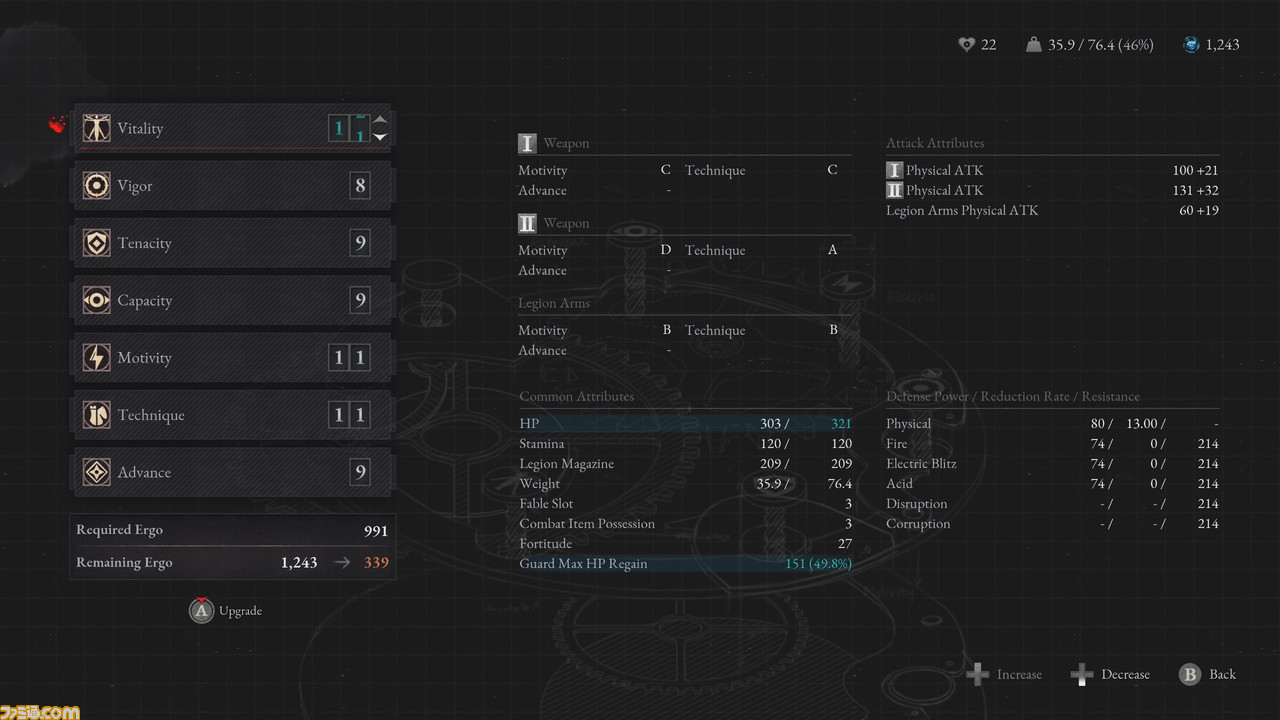Select the Advance stat icon
Screen dimensions: 1280x720
pos(96,472)
